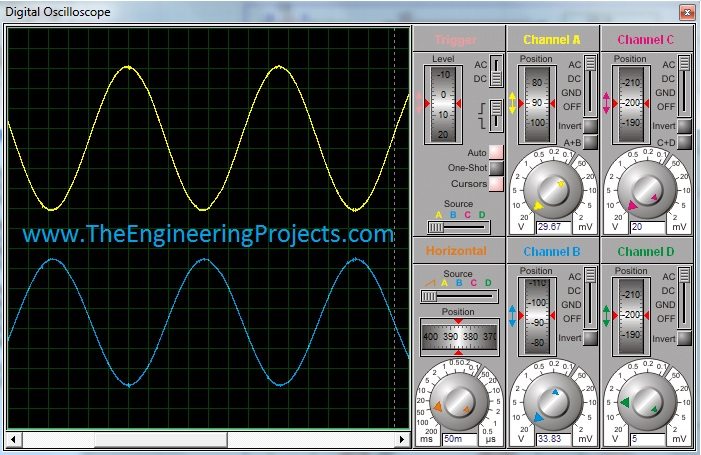Viewport: 701px width, 455px height.
Task: Close the Digital Oscilloscope window
Action: (687, 12)
